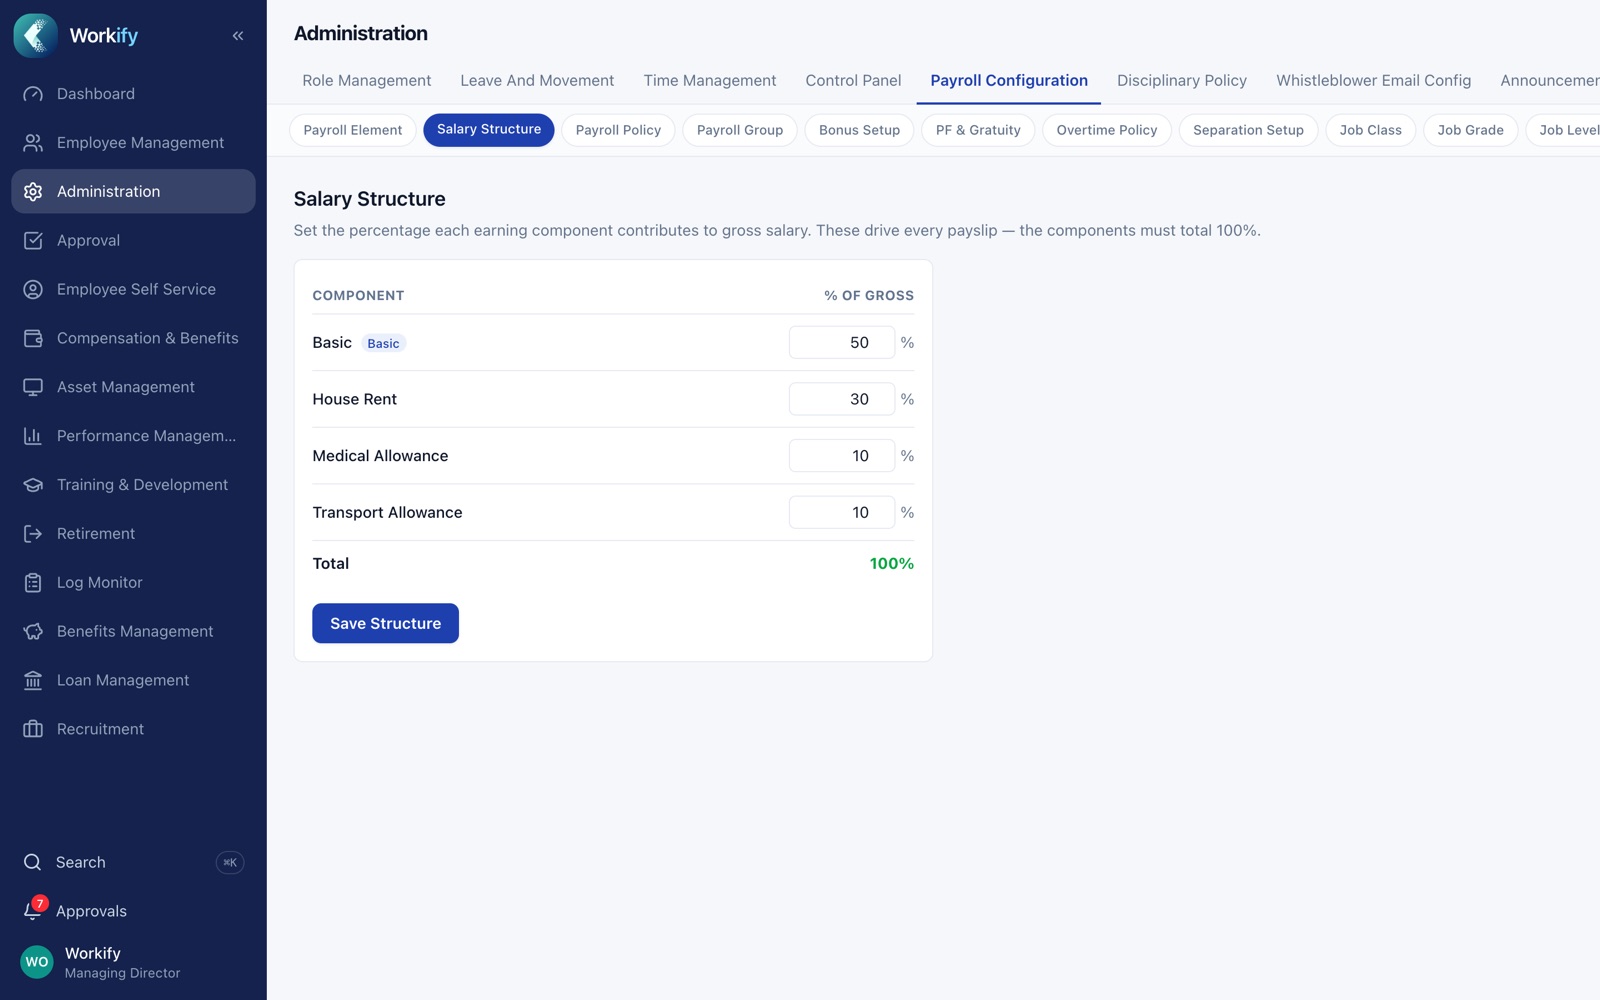The width and height of the screenshot is (1600, 1000).
Task: Click the Administration gear icon
Action: (x=33, y=192)
